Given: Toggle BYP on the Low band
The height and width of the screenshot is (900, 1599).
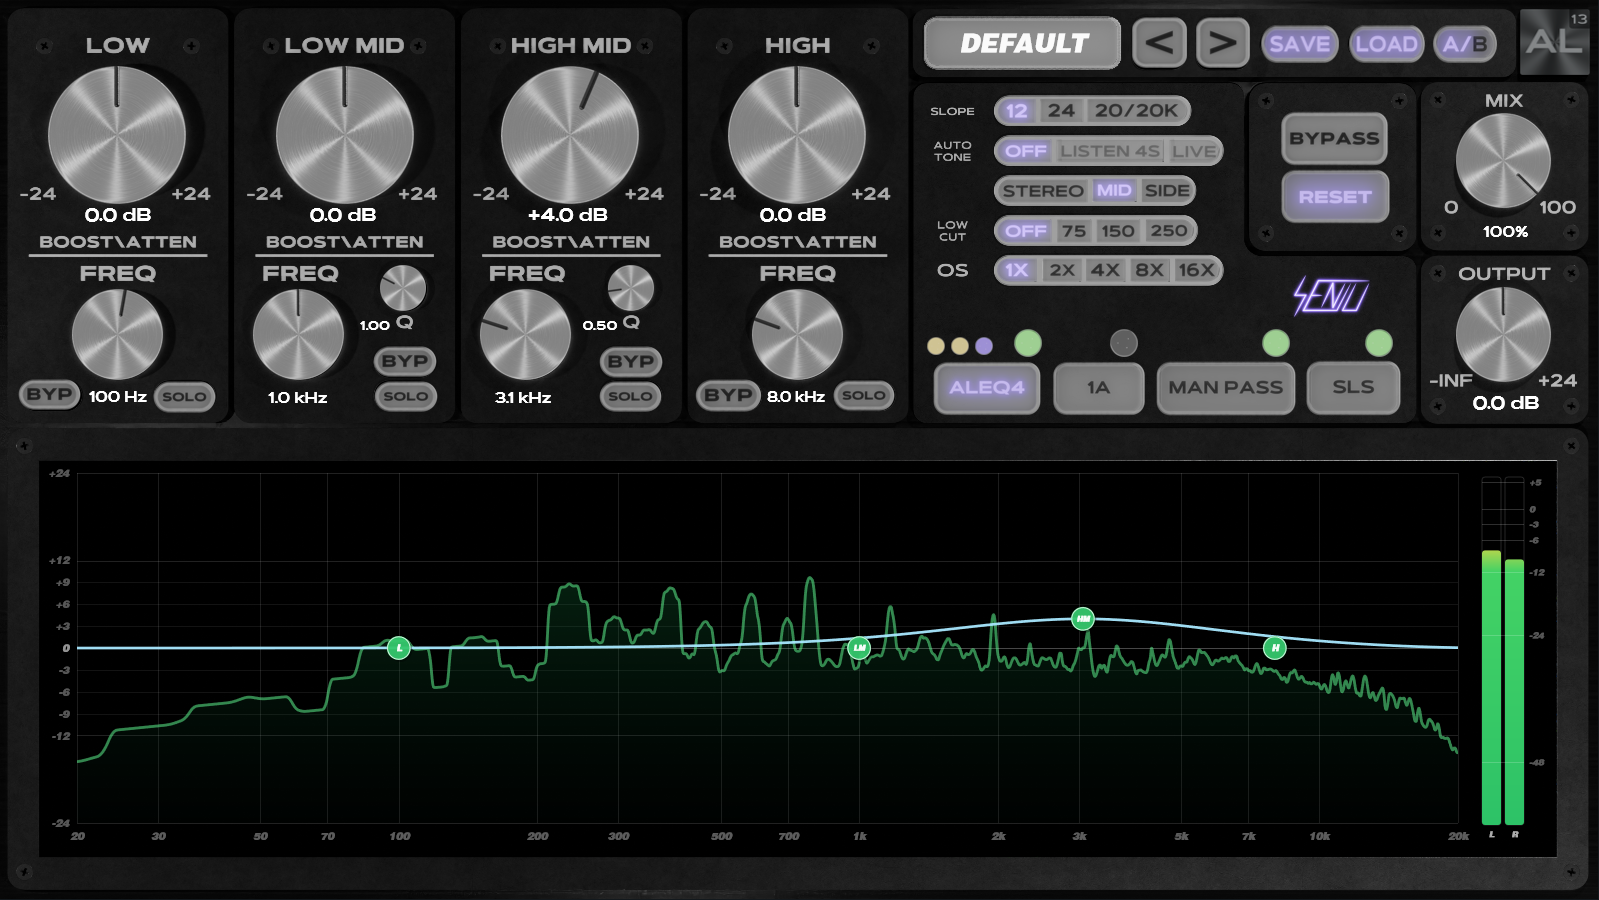Looking at the screenshot, I should [49, 395].
